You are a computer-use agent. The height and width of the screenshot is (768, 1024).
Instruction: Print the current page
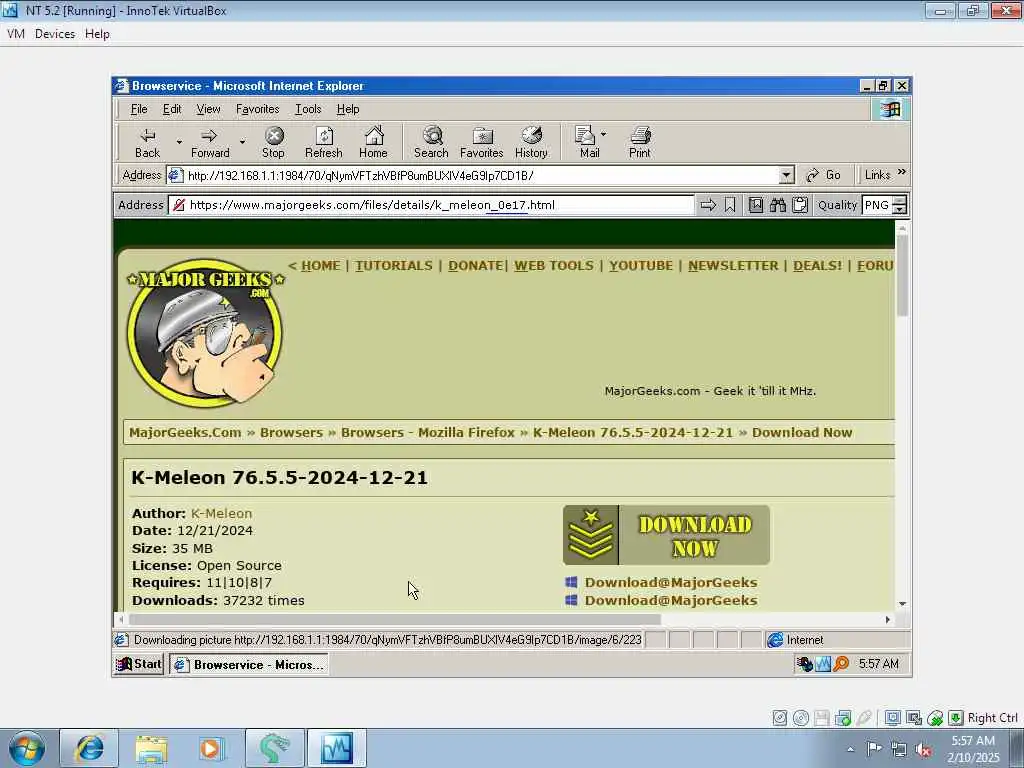point(640,143)
